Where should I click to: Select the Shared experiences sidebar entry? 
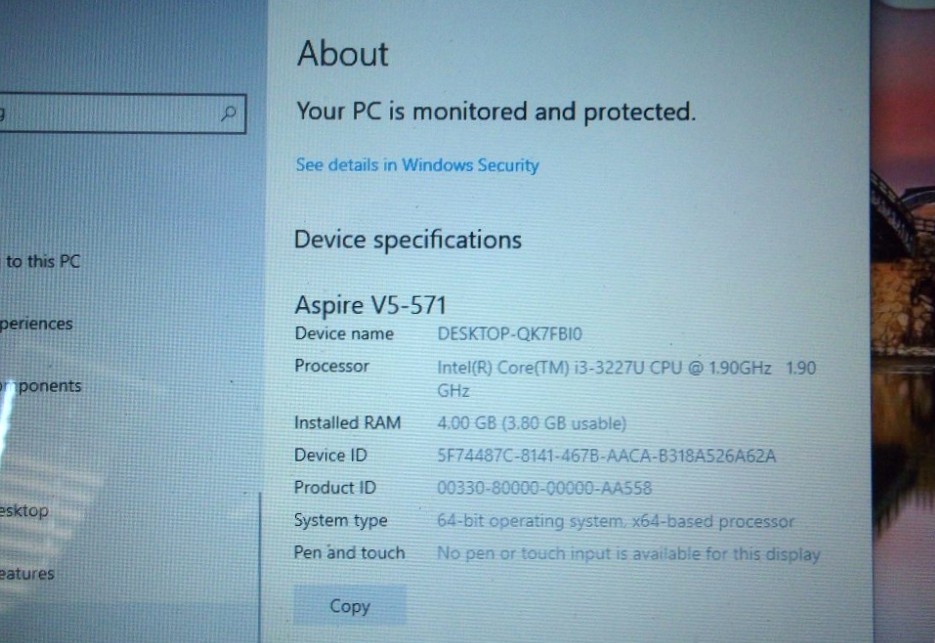36,324
